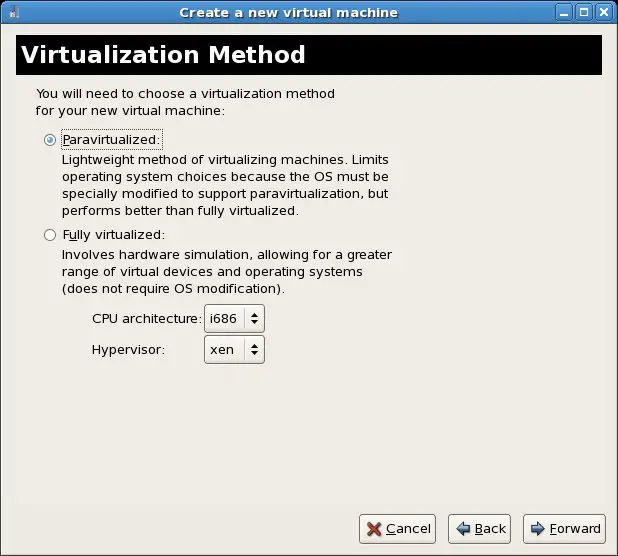618x556 pixels.
Task: Select the Paravirtualized radio button
Action: [x=50, y=140]
